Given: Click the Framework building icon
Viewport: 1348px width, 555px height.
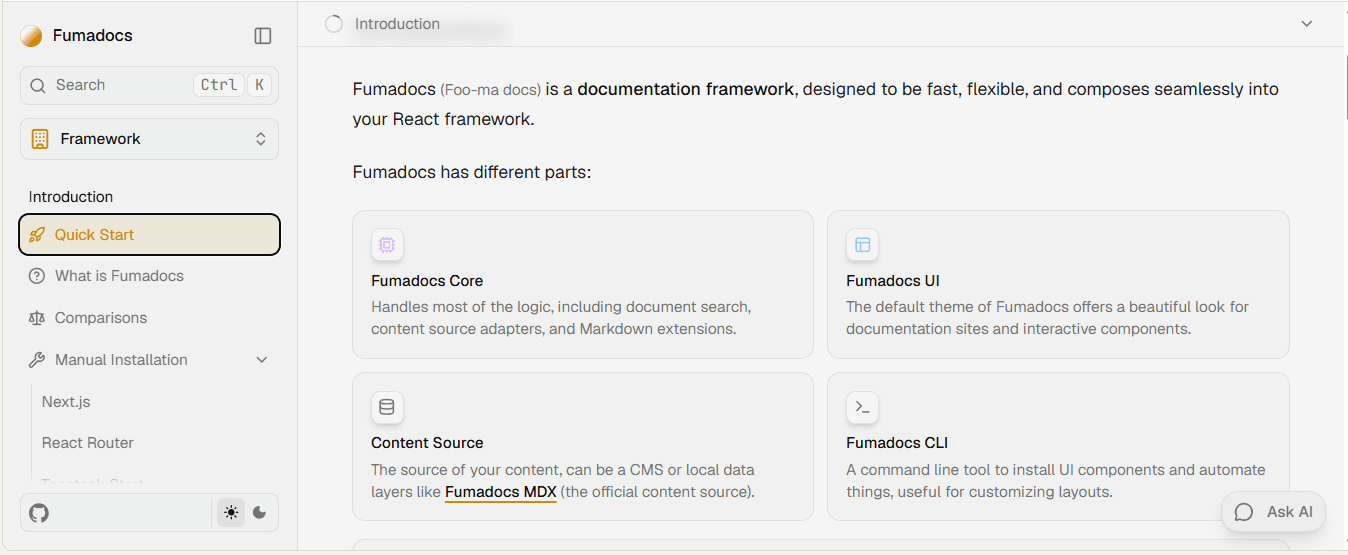Looking at the screenshot, I should pyautogui.click(x=40, y=139).
